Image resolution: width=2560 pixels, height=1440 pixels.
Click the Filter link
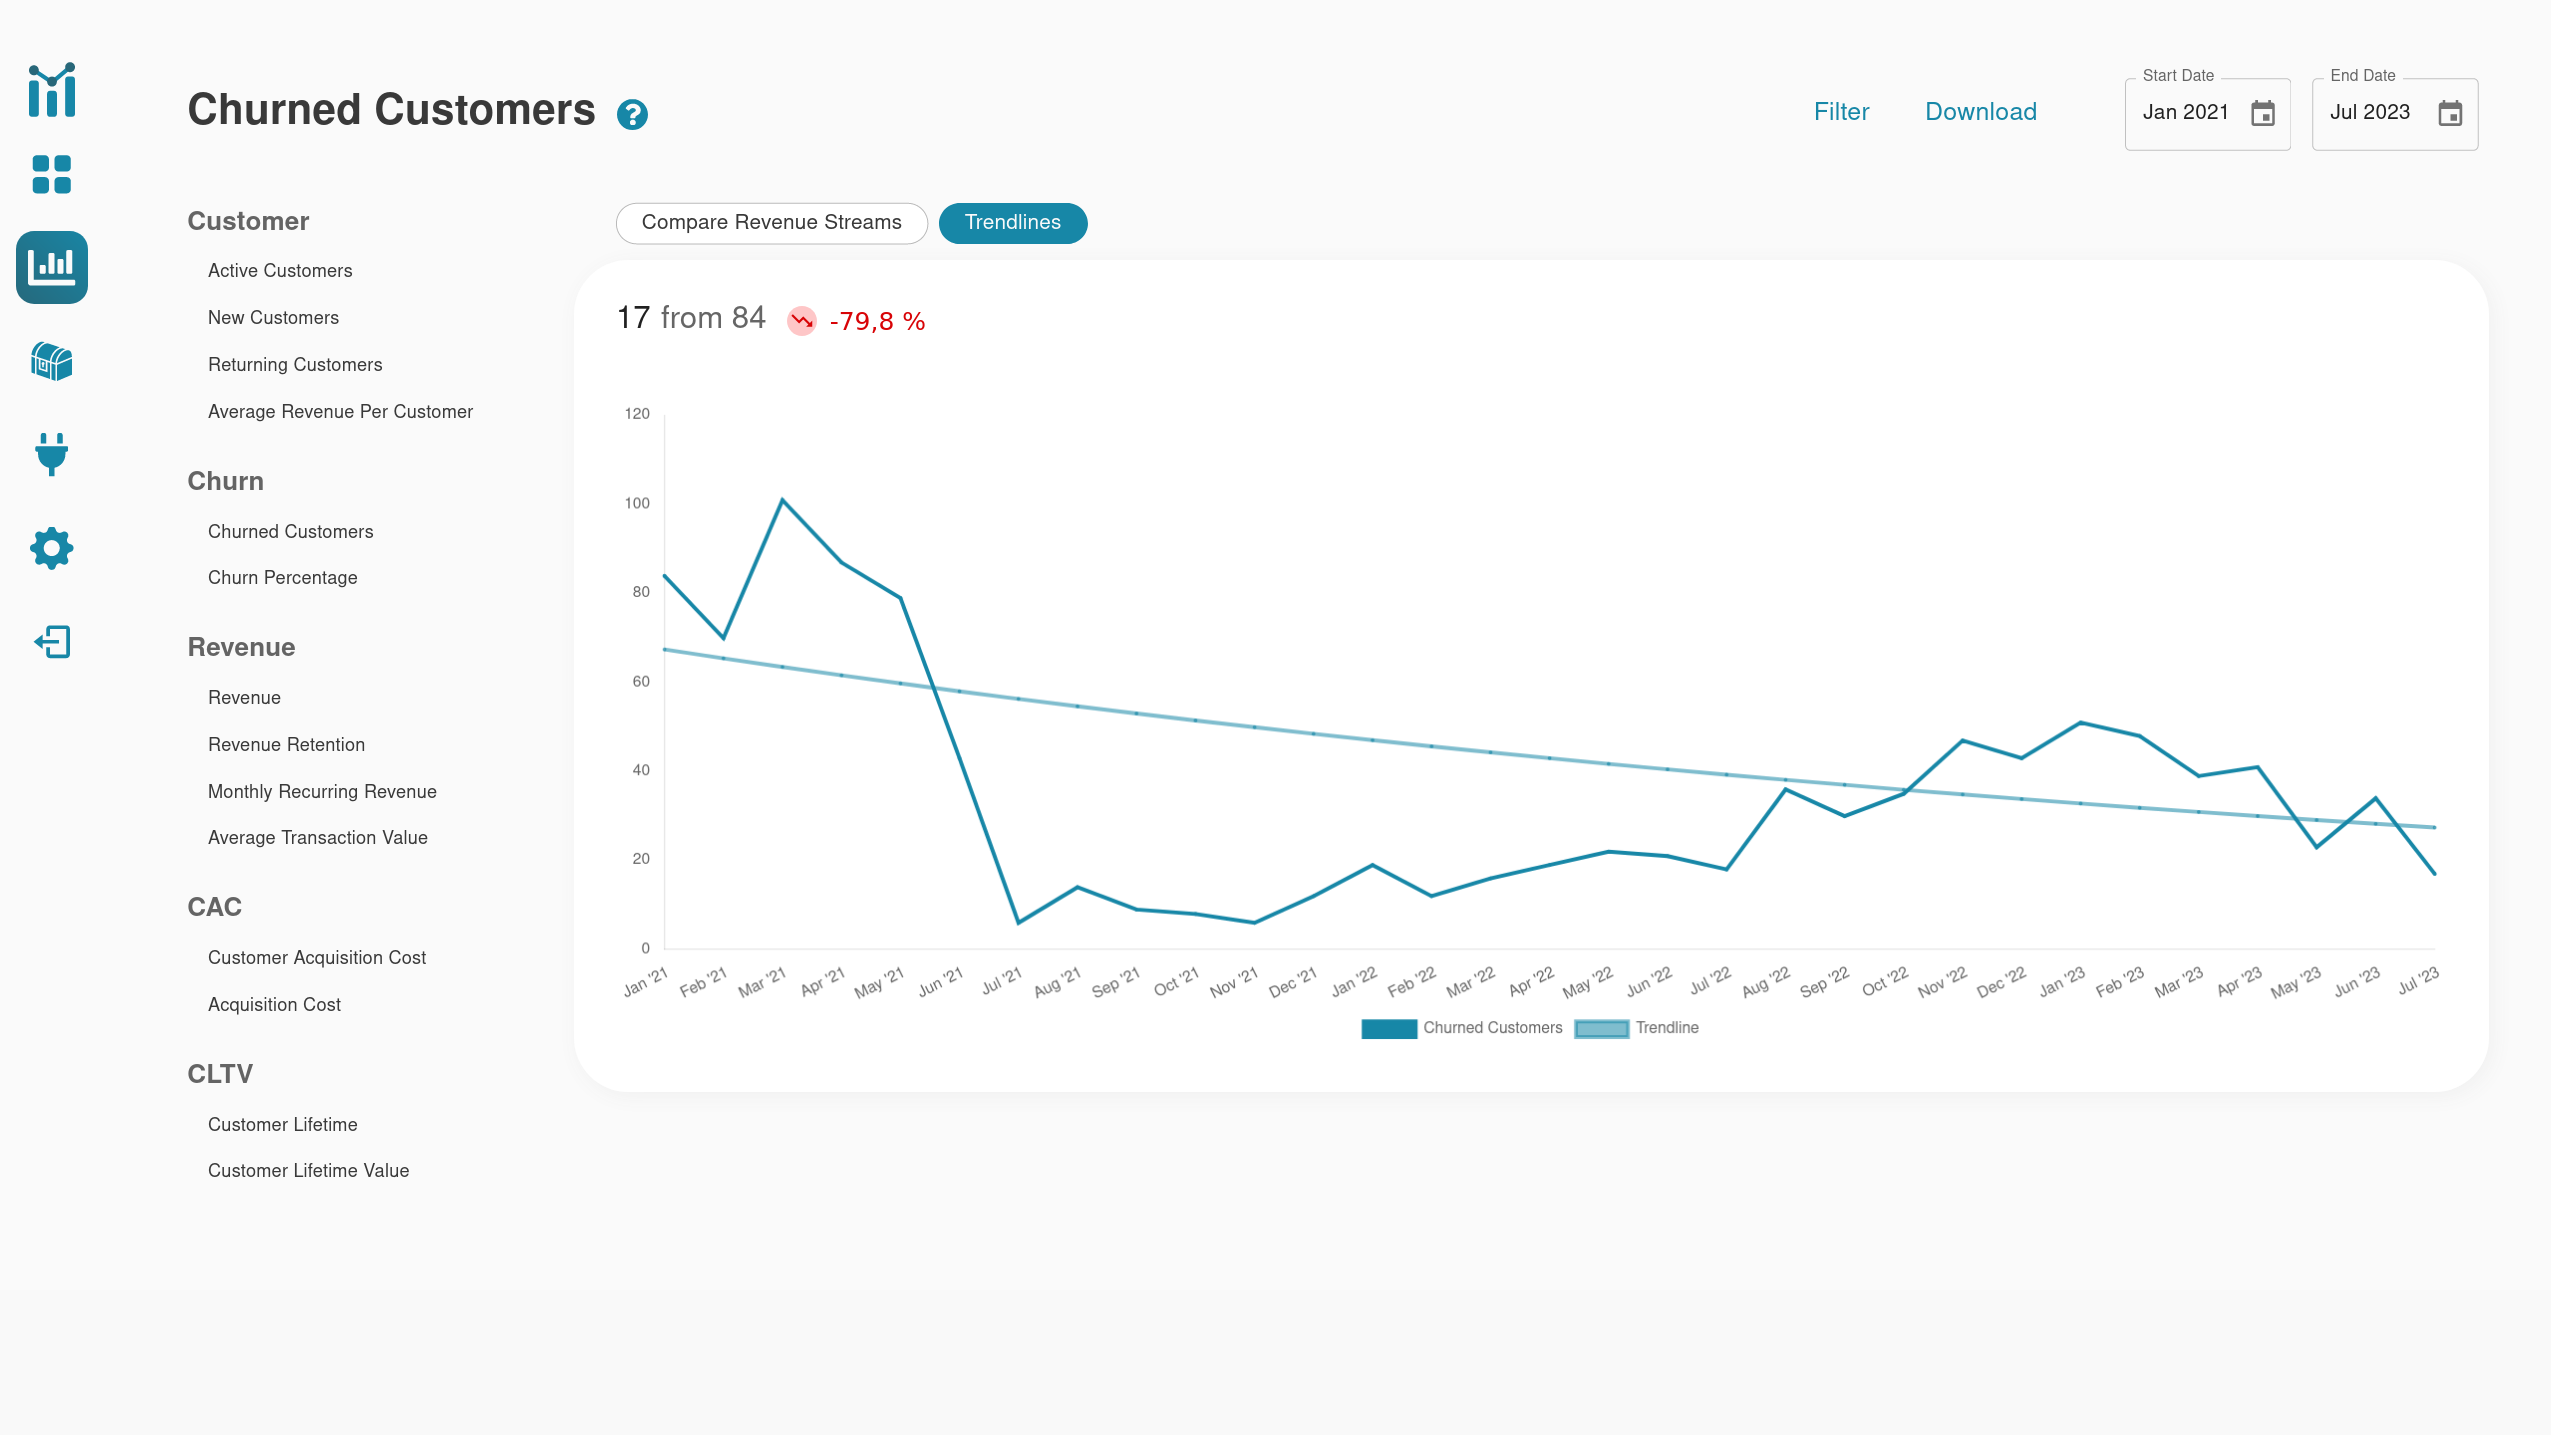click(x=1841, y=111)
